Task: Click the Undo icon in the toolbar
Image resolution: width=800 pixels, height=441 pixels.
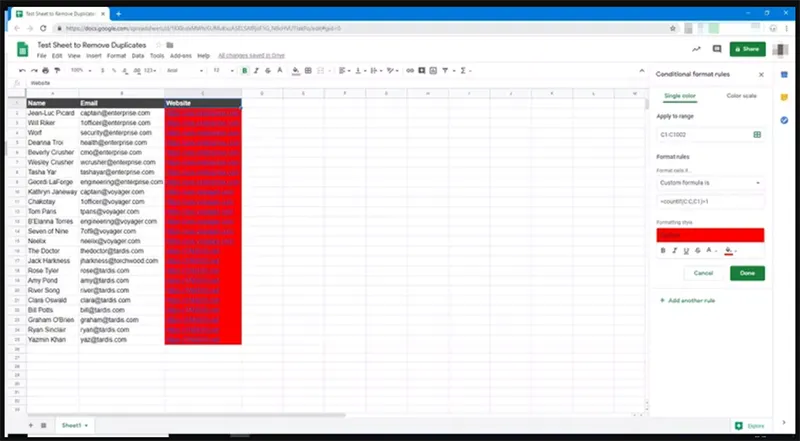Action: click(x=22, y=70)
